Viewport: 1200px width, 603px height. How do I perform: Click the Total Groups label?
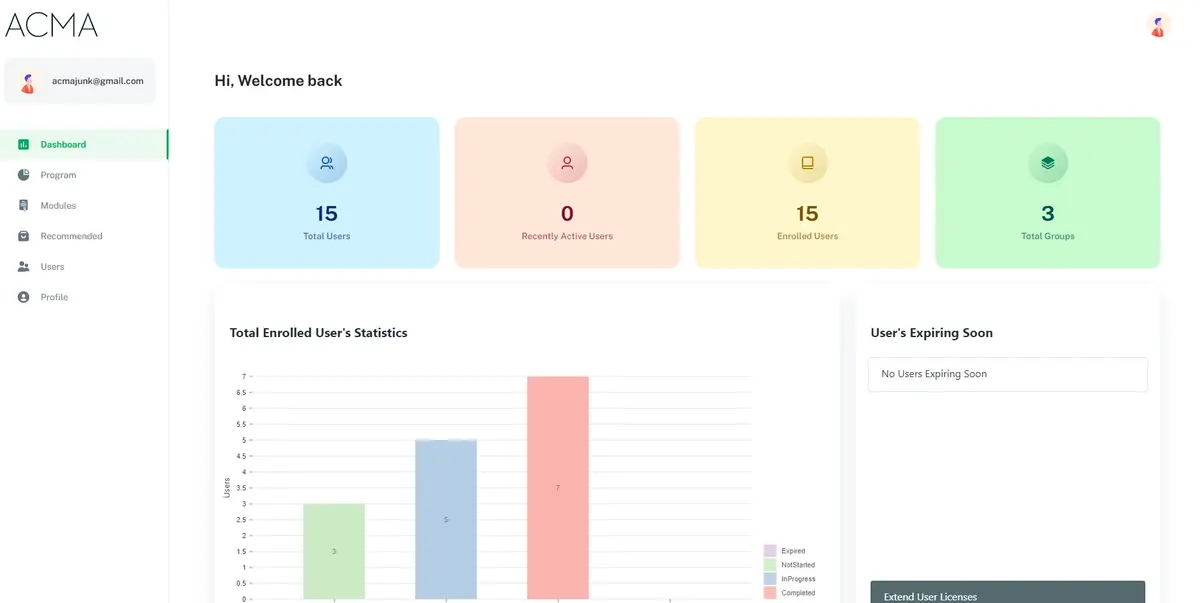[x=1048, y=236]
